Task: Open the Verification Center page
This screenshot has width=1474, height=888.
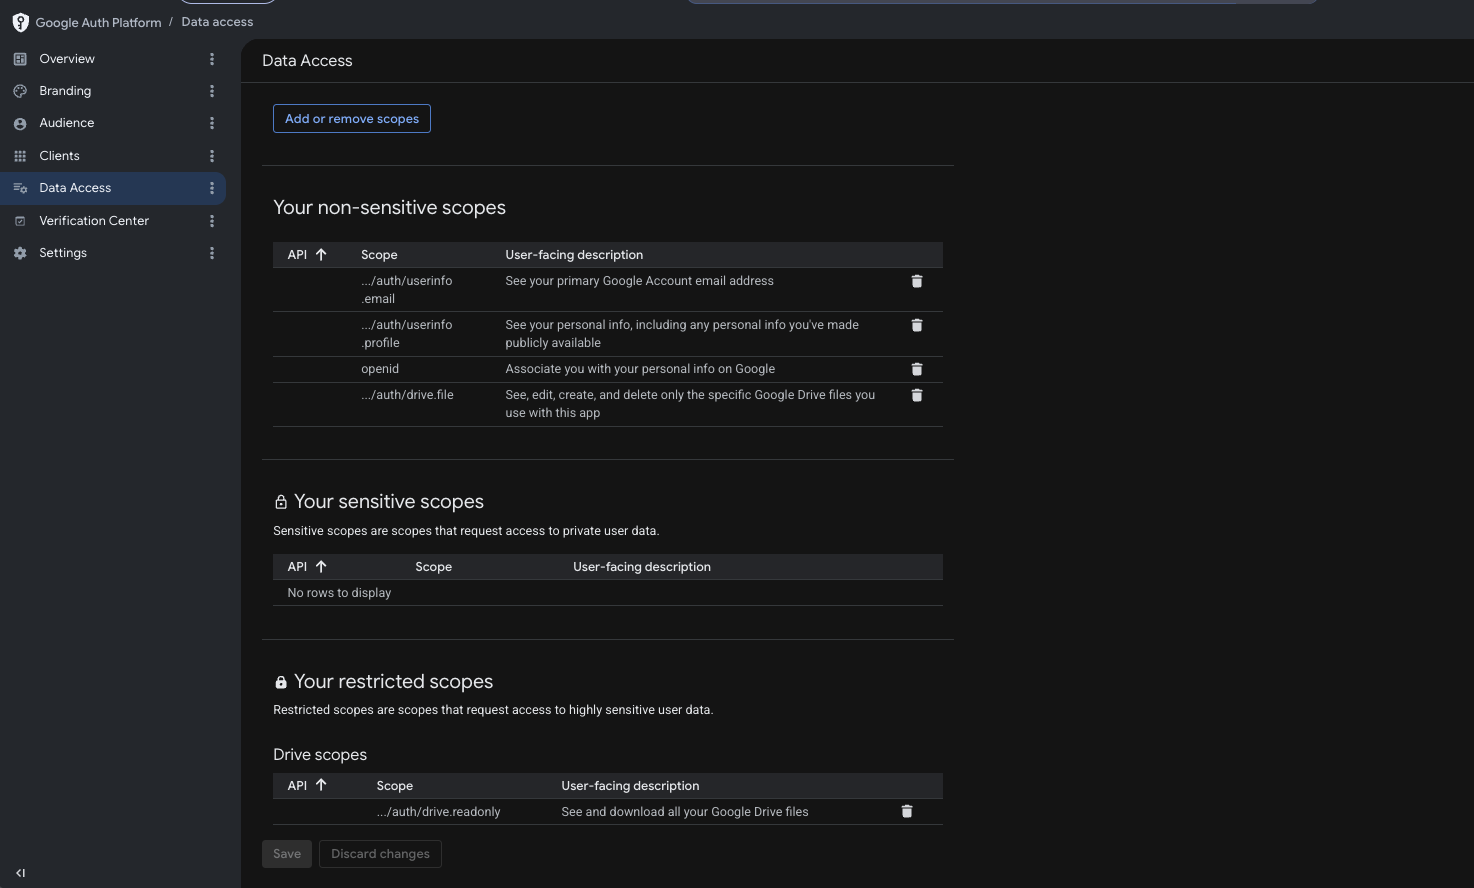Action: (x=94, y=221)
